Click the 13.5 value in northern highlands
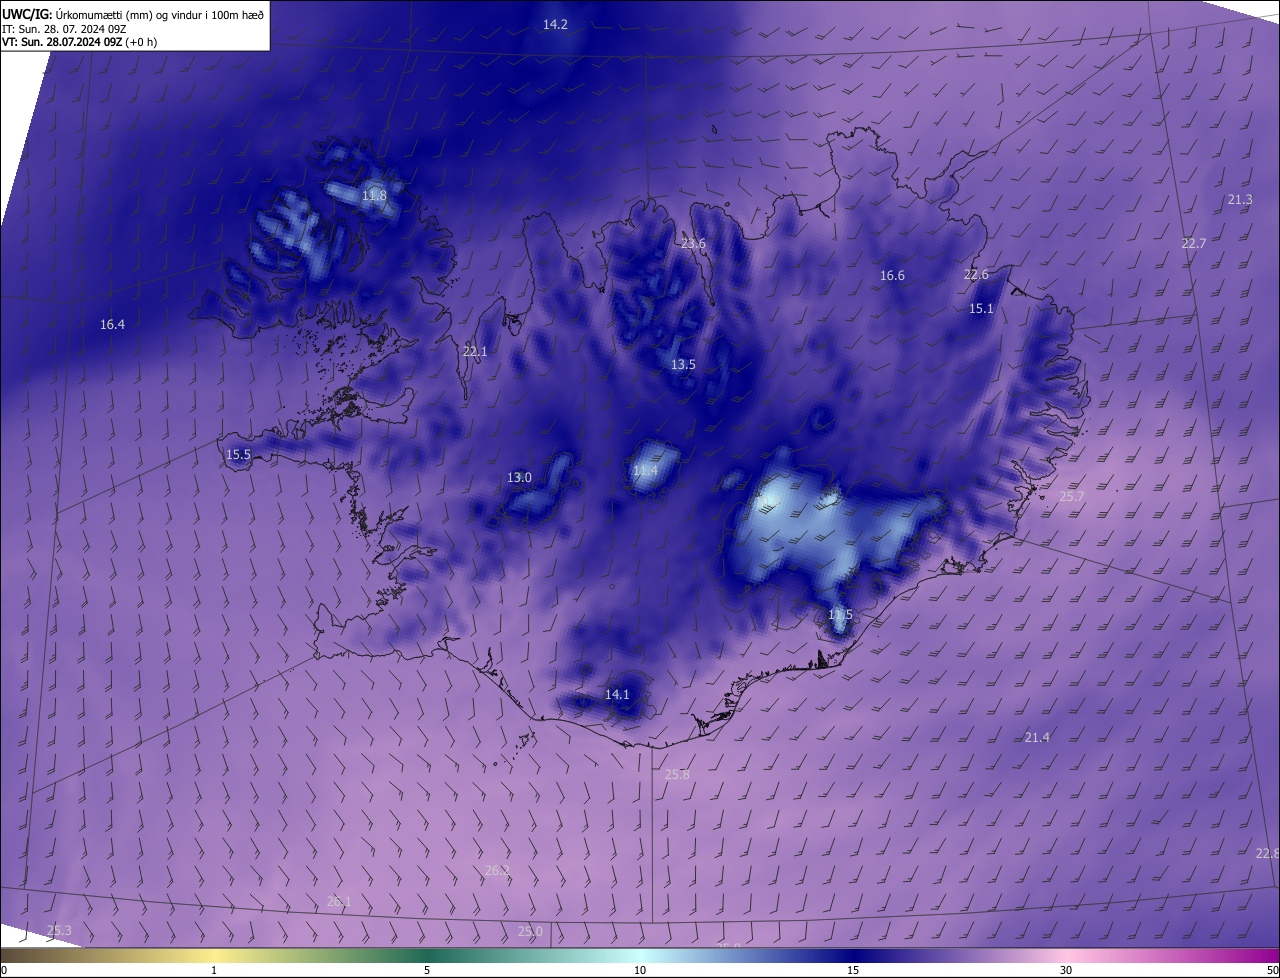 coord(683,364)
